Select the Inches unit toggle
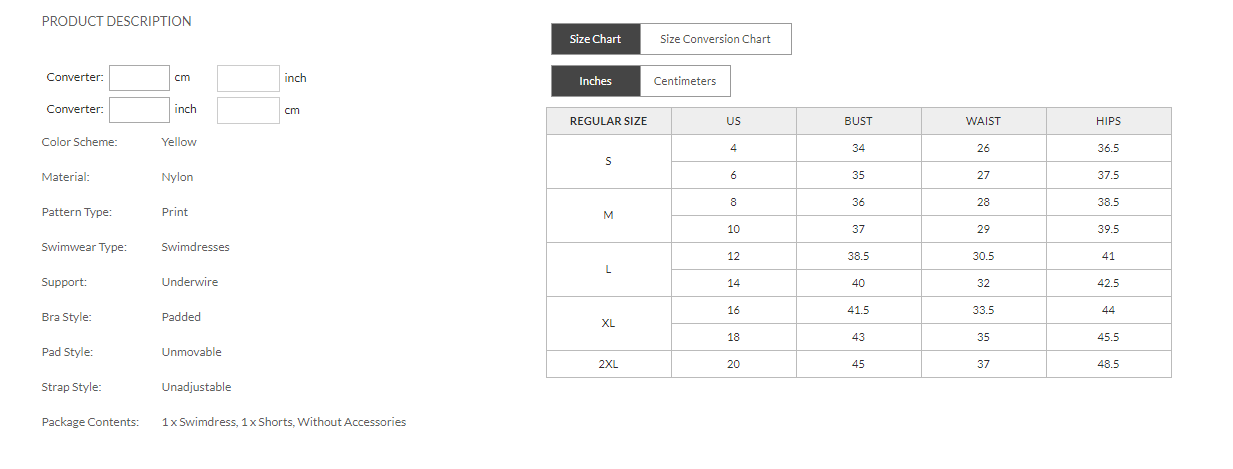The image size is (1233, 469). tap(595, 81)
